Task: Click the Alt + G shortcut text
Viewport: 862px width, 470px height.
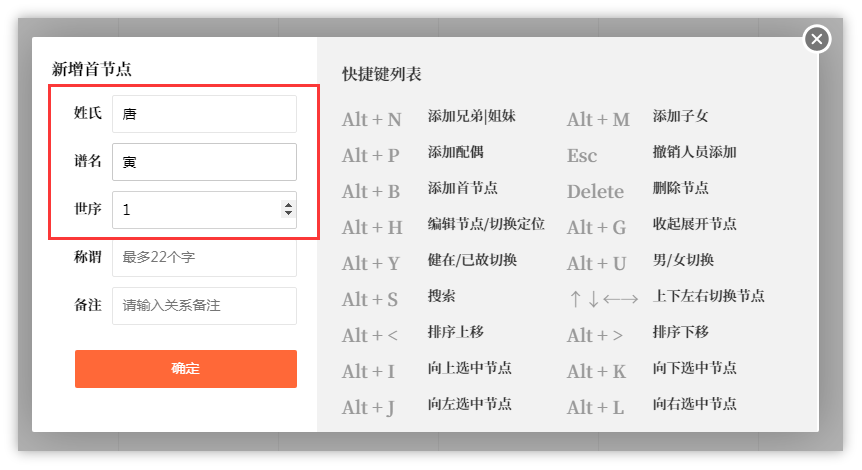Action: (x=596, y=227)
